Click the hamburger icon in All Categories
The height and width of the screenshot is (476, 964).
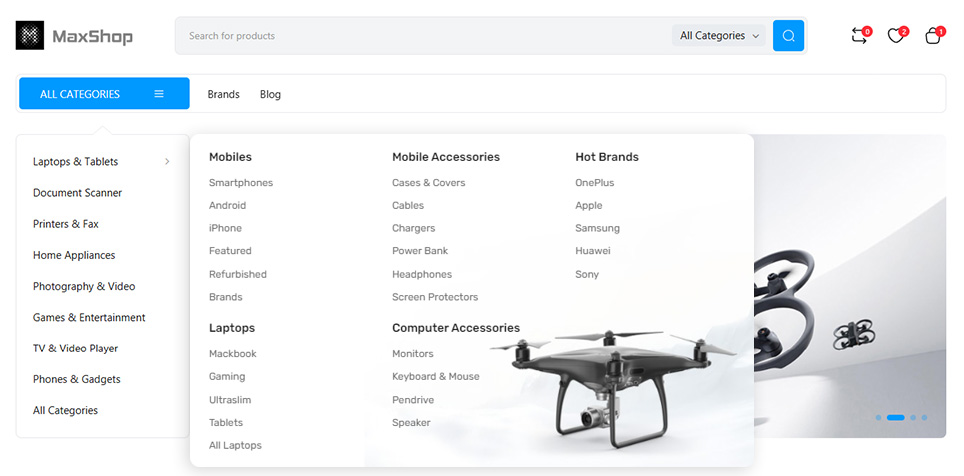[x=159, y=94]
